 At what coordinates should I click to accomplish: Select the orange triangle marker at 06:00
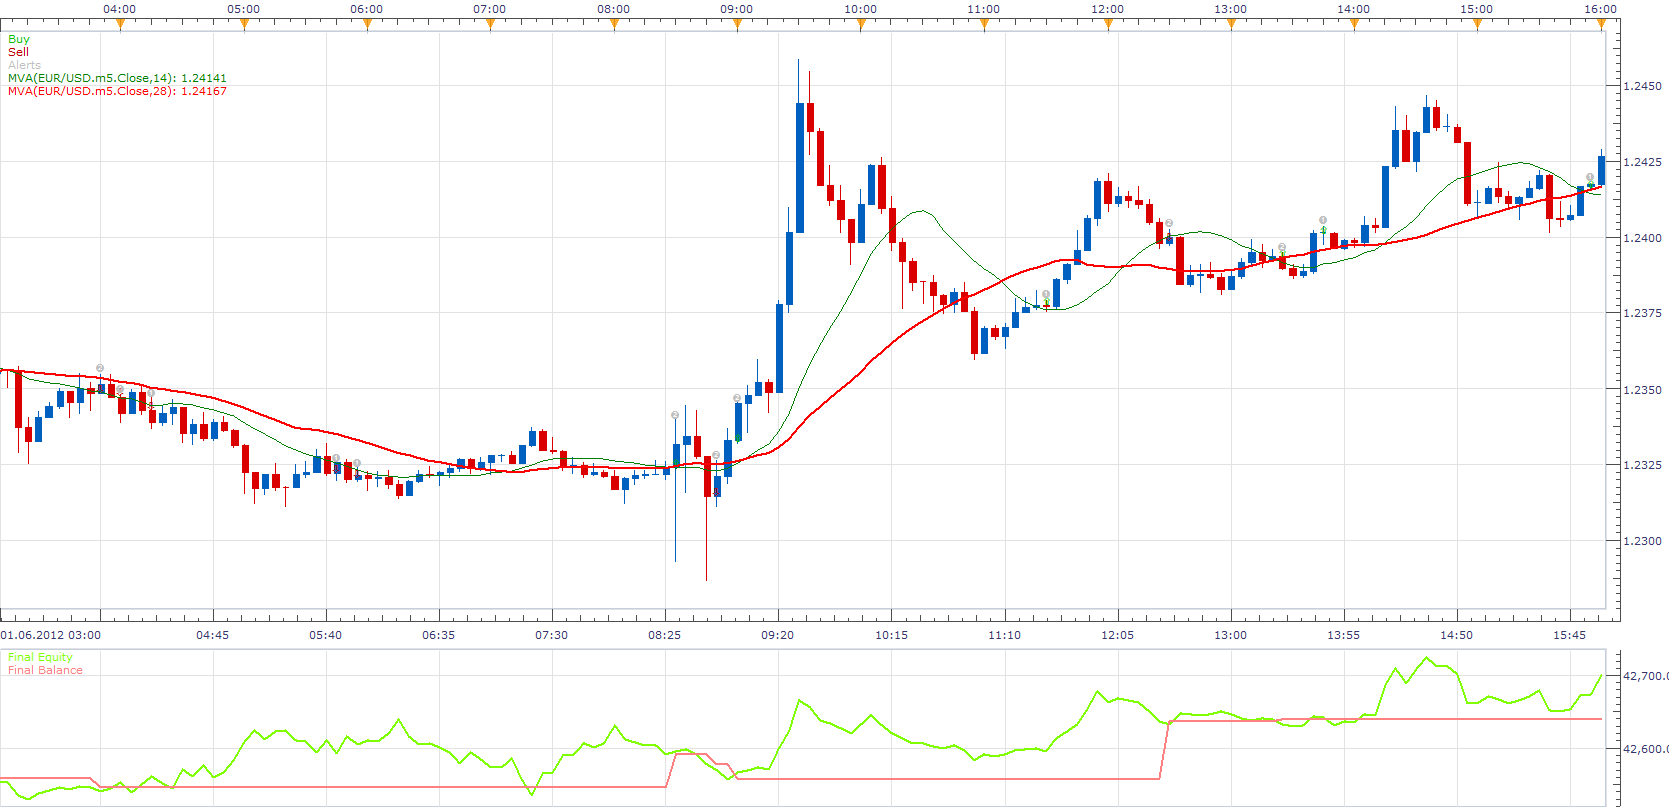[367, 25]
